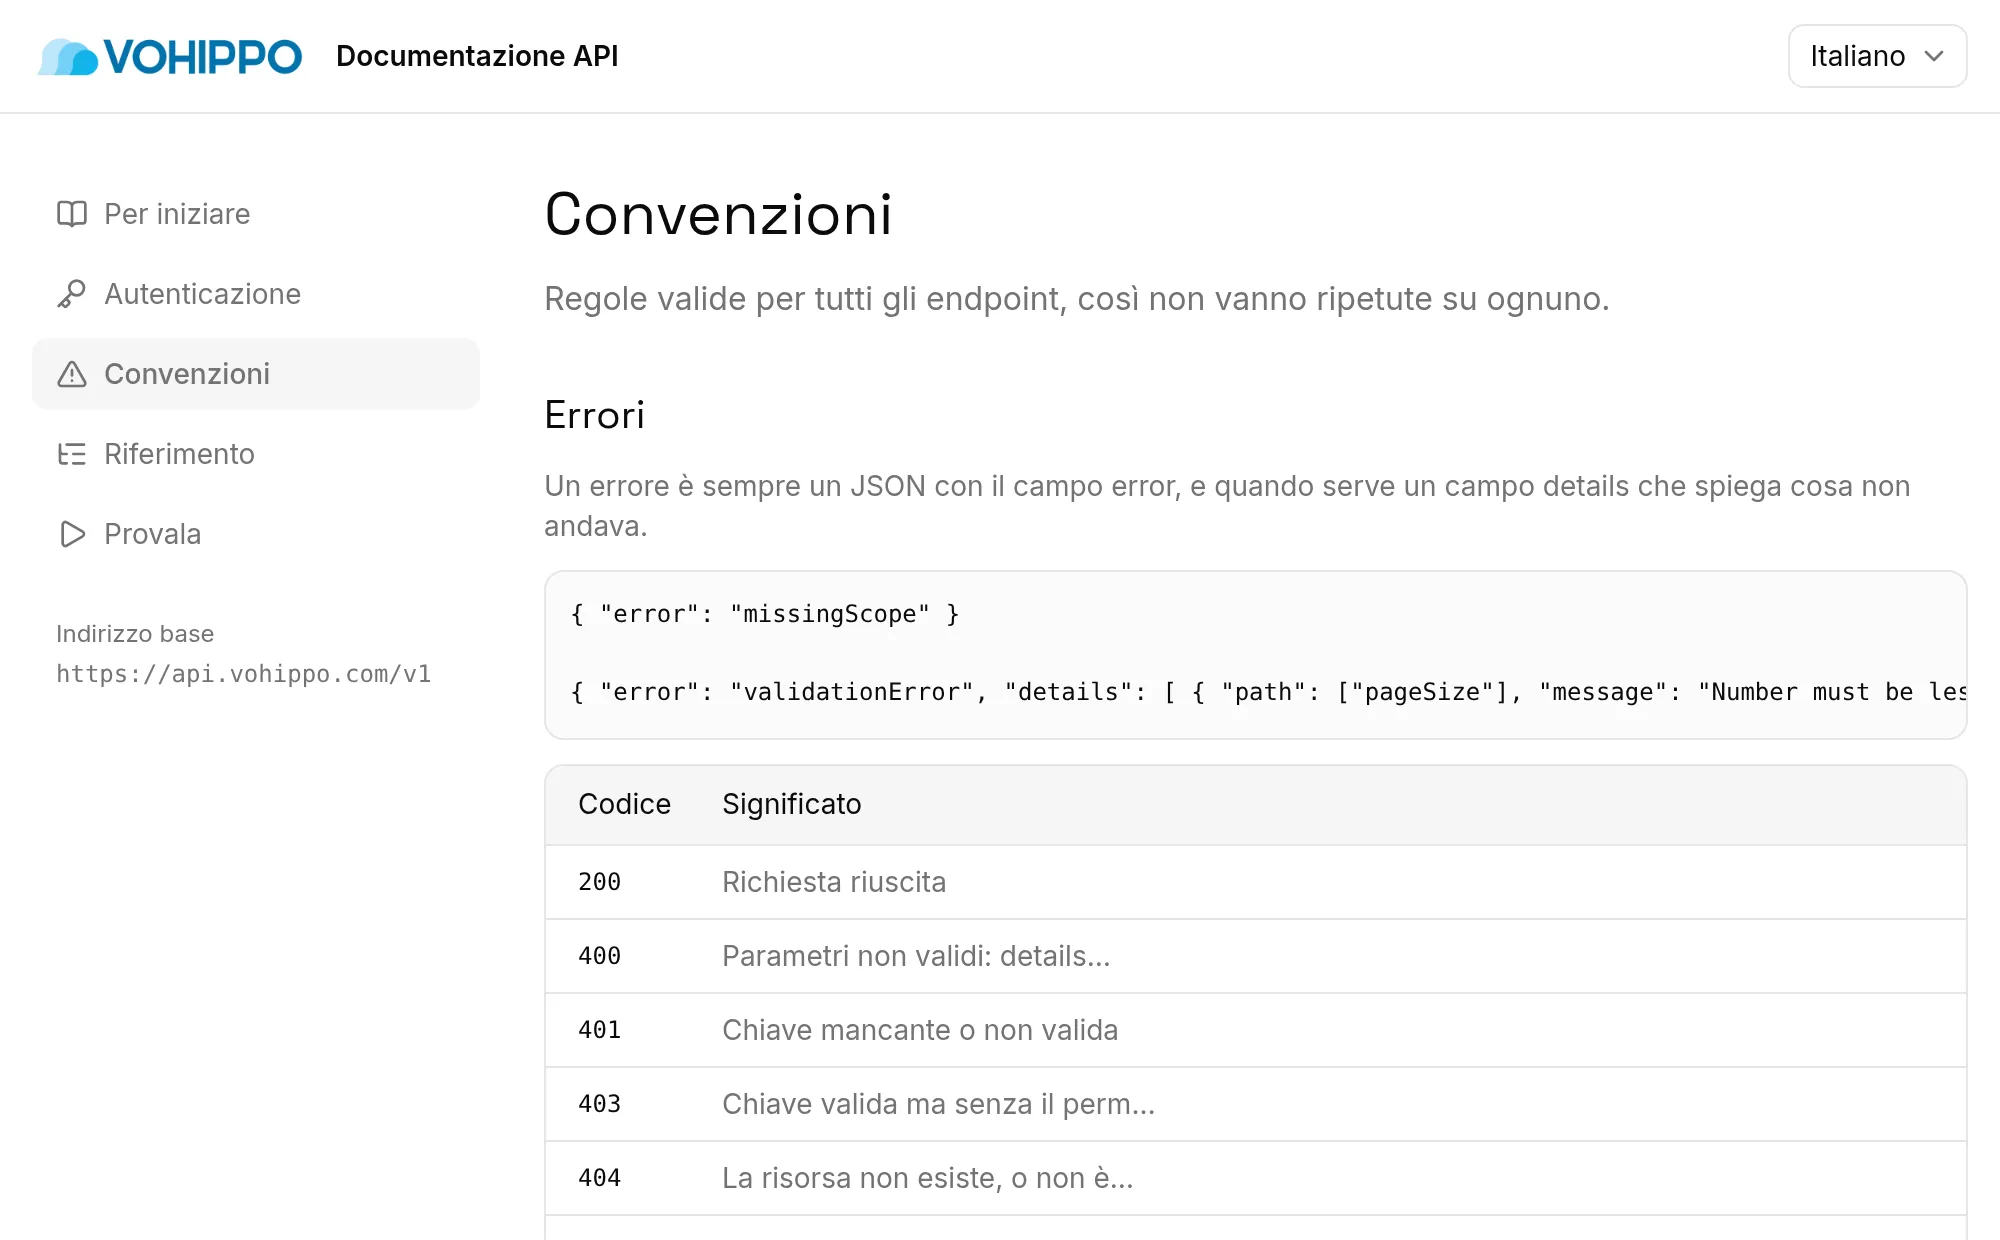Click the 400 status code cell

(x=600, y=956)
